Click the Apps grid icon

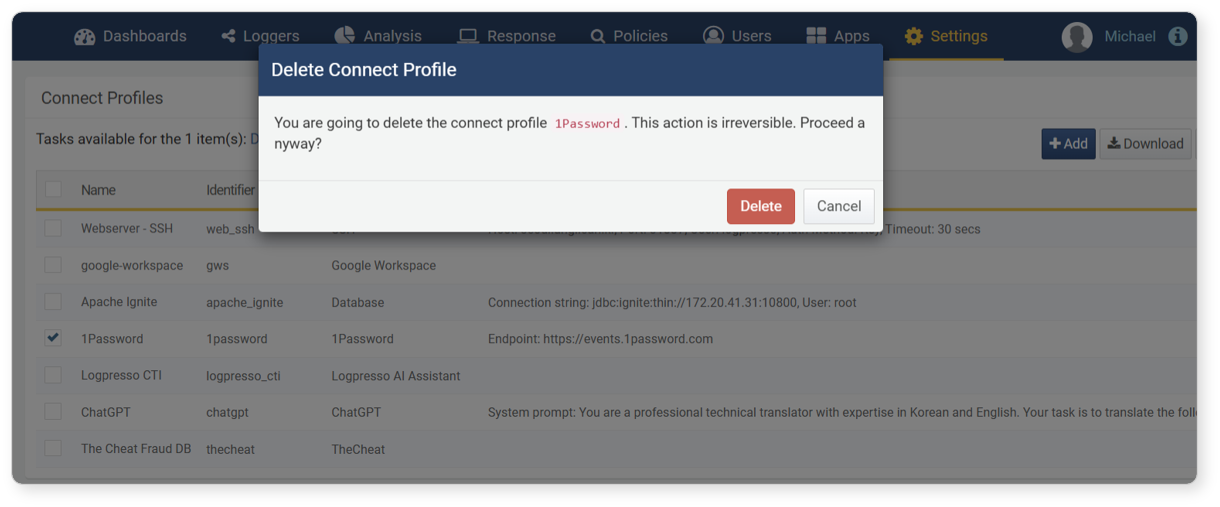(x=816, y=36)
